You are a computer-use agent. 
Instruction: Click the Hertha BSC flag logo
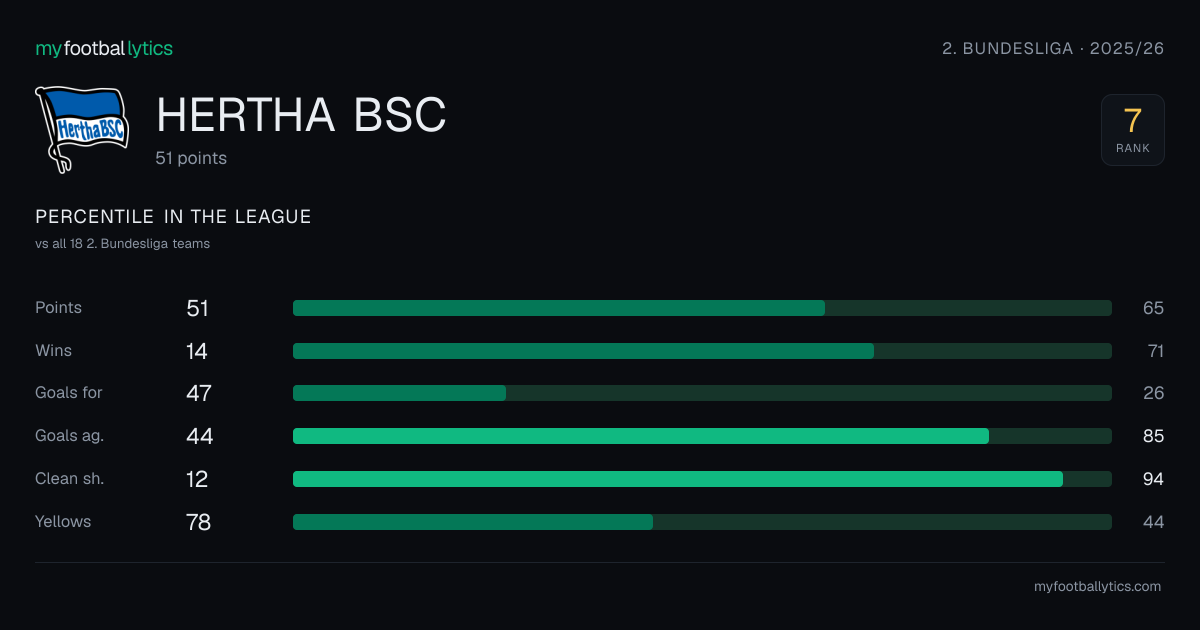pos(83,130)
